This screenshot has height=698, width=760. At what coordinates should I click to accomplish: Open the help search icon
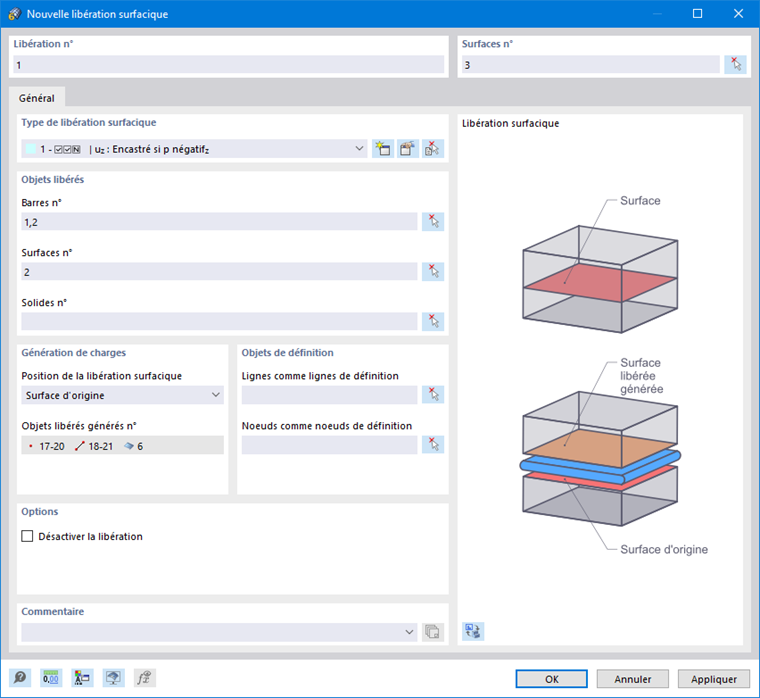pyautogui.click(x=20, y=678)
